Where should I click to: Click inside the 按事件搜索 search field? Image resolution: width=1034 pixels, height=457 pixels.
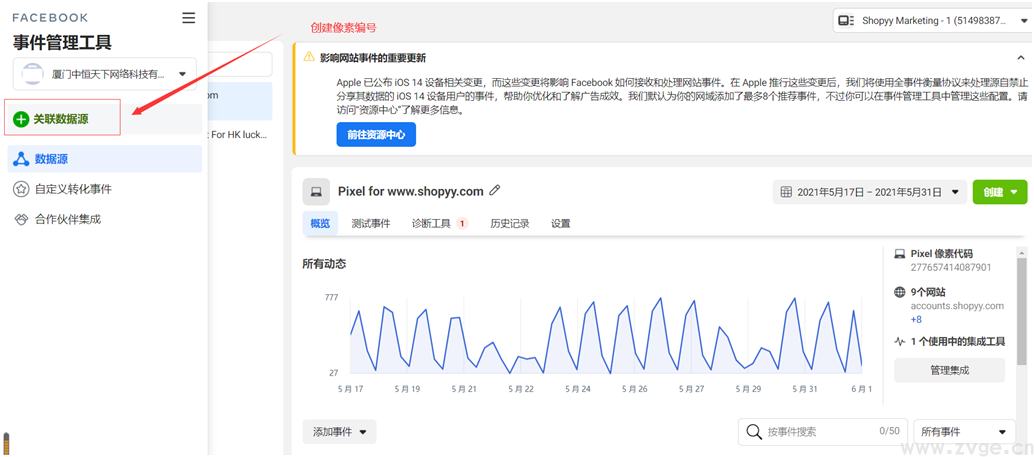(822, 432)
